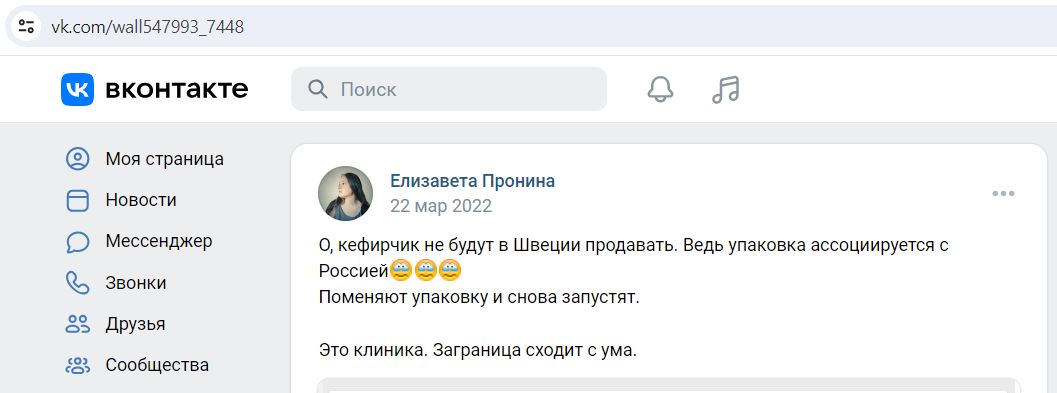The width and height of the screenshot is (1057, 393).
Task: Focus the Поиск search field
Action: tap(449, 89)
